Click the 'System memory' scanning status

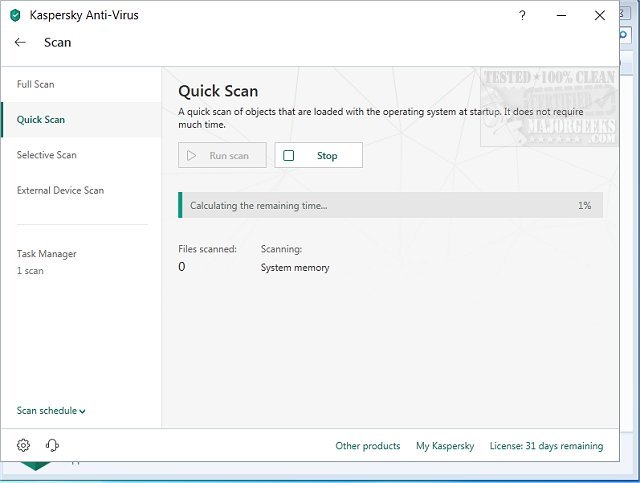pyautogui.click(x=295, y=268)
